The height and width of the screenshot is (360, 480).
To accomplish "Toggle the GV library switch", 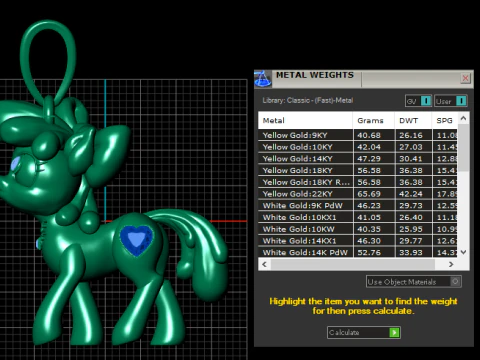I will click(x=418, y=101).
